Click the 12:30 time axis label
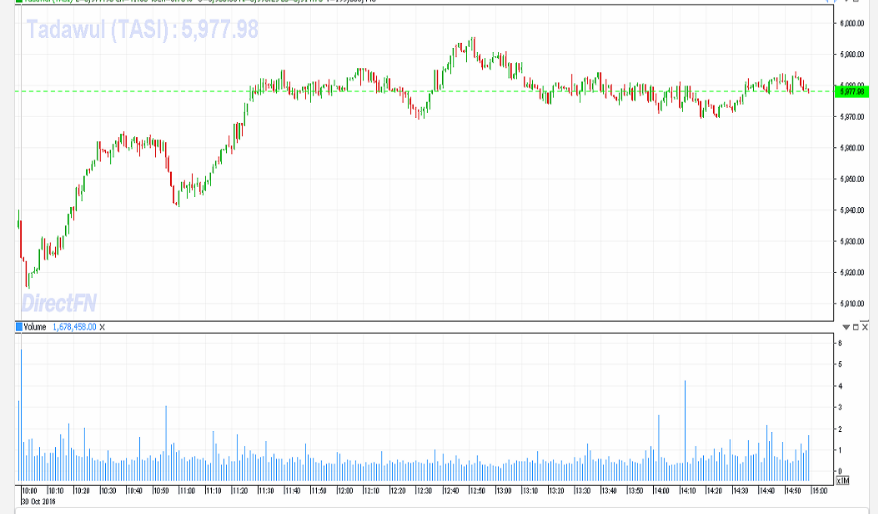The image size is (878, 514). tap(424, 491)
